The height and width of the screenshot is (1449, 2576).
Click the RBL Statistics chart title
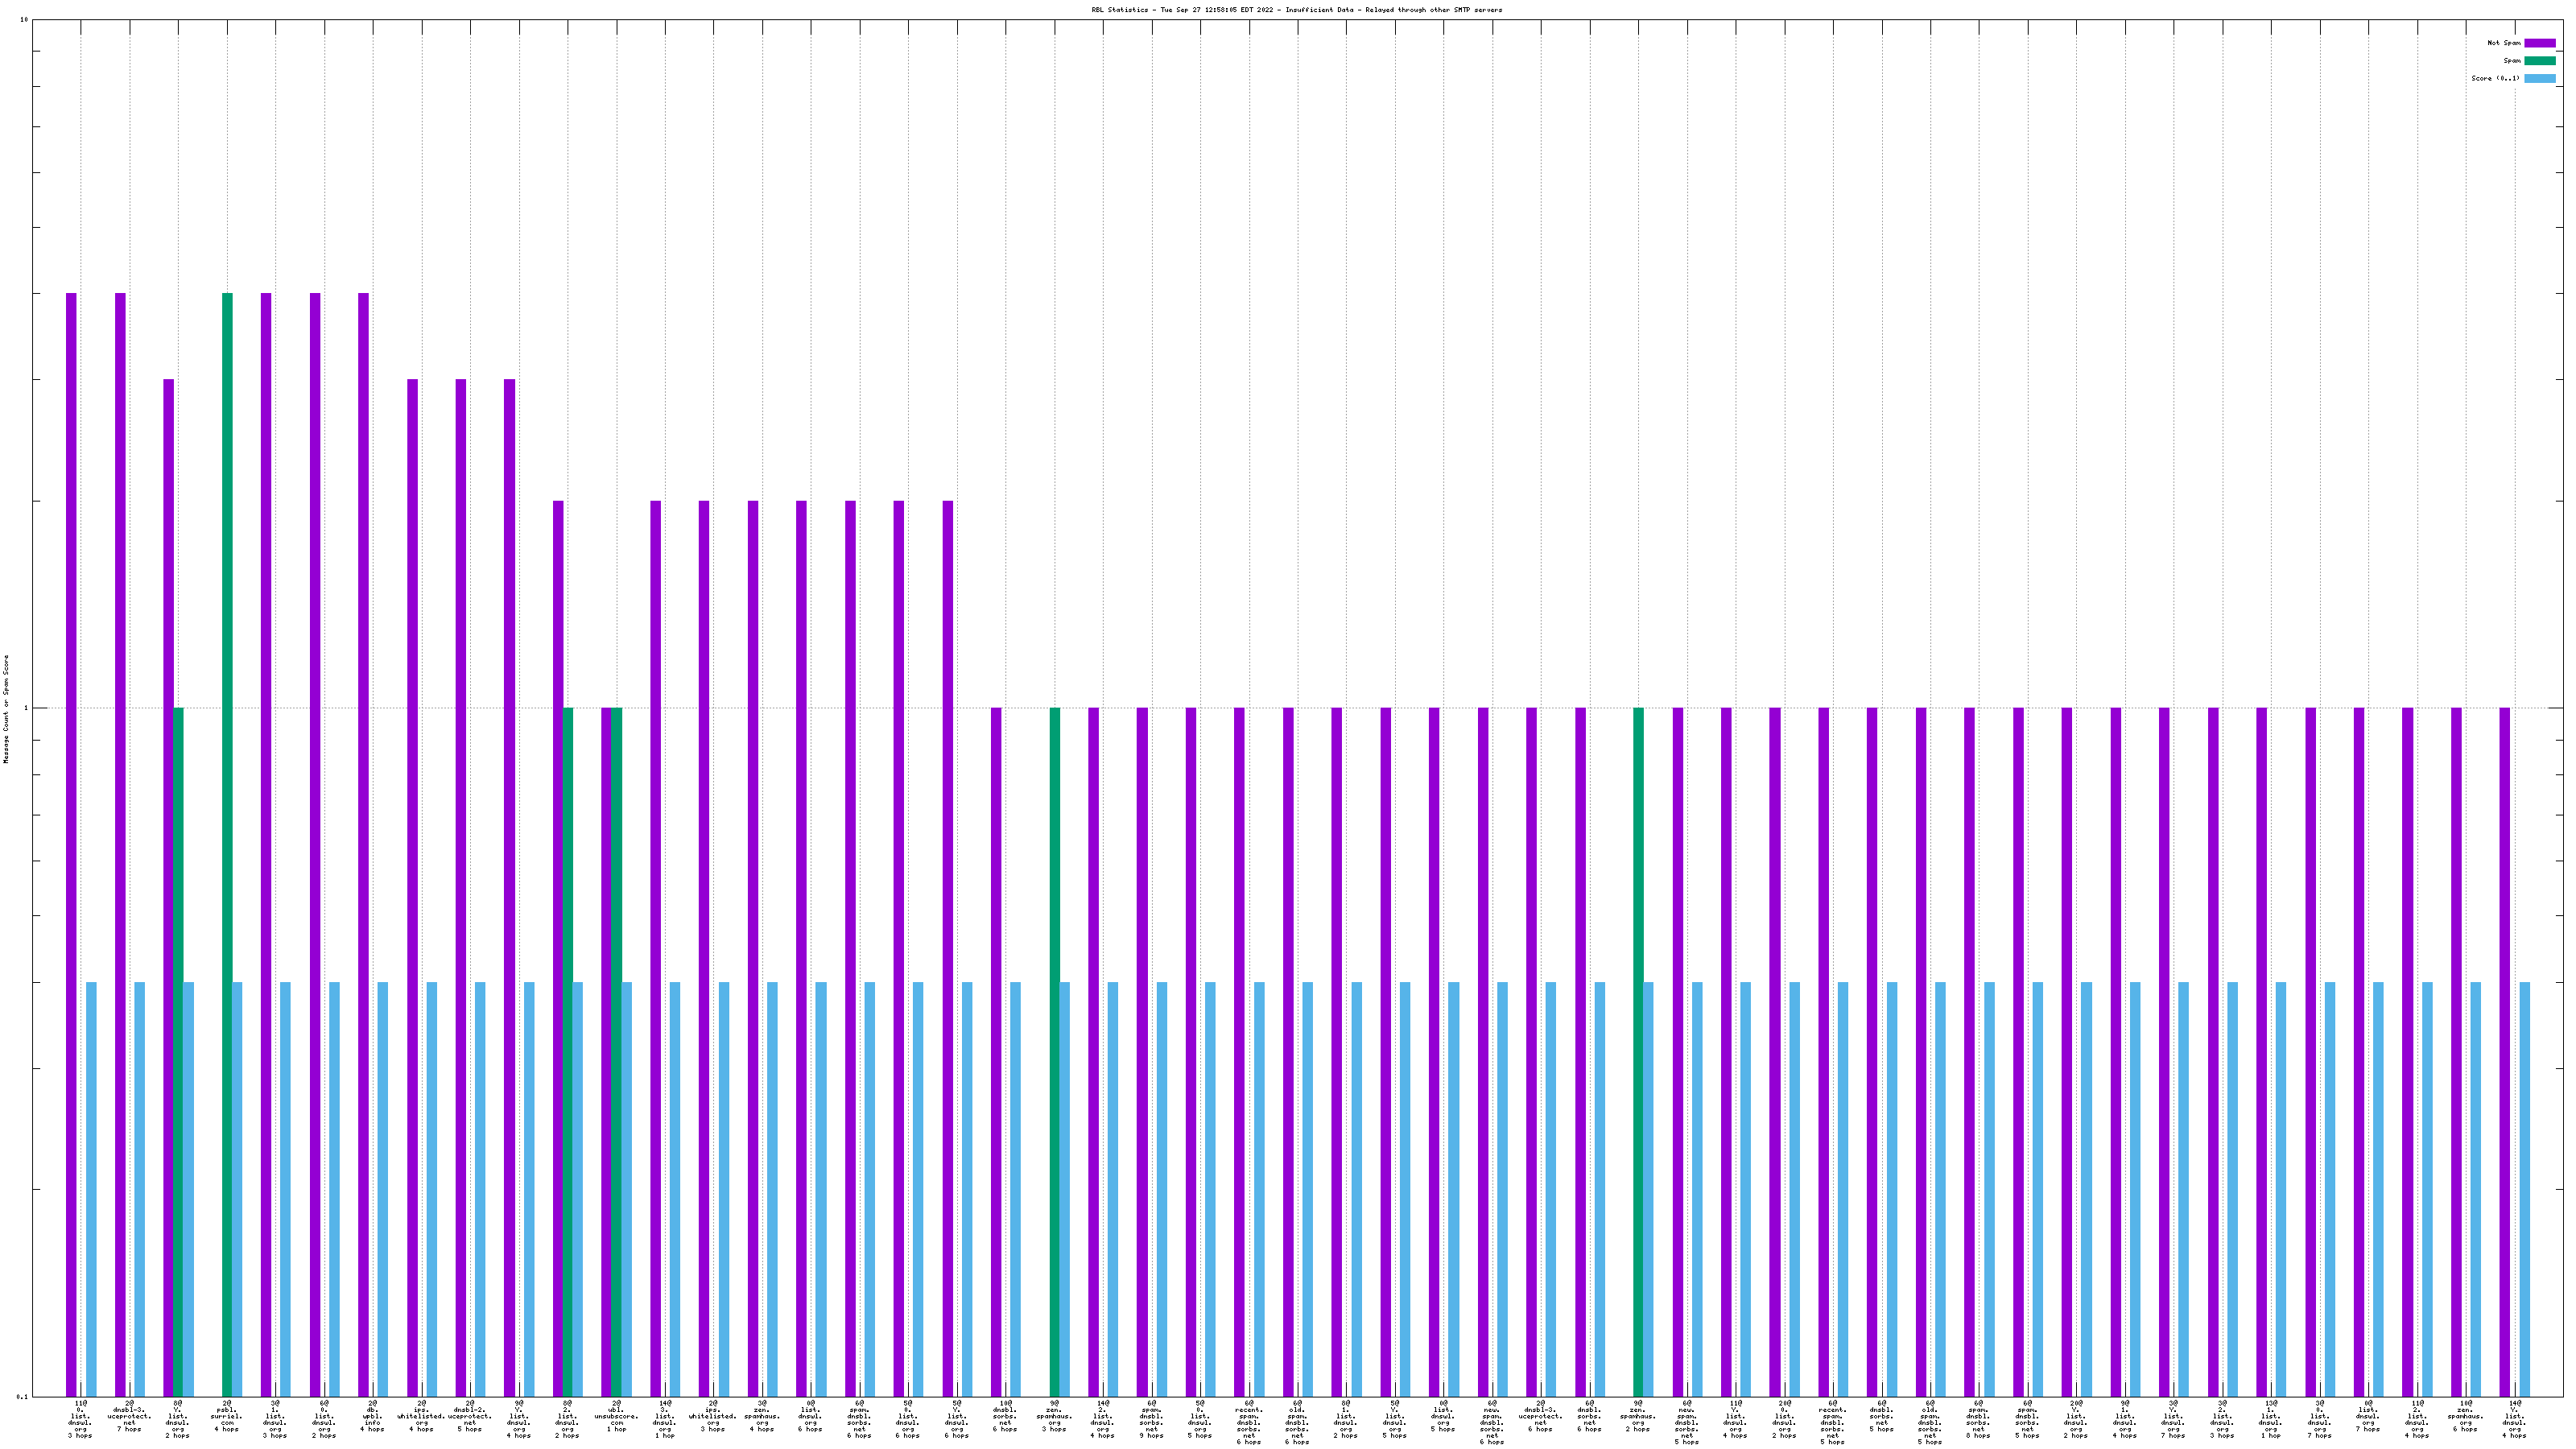[x=1296, y=10]
